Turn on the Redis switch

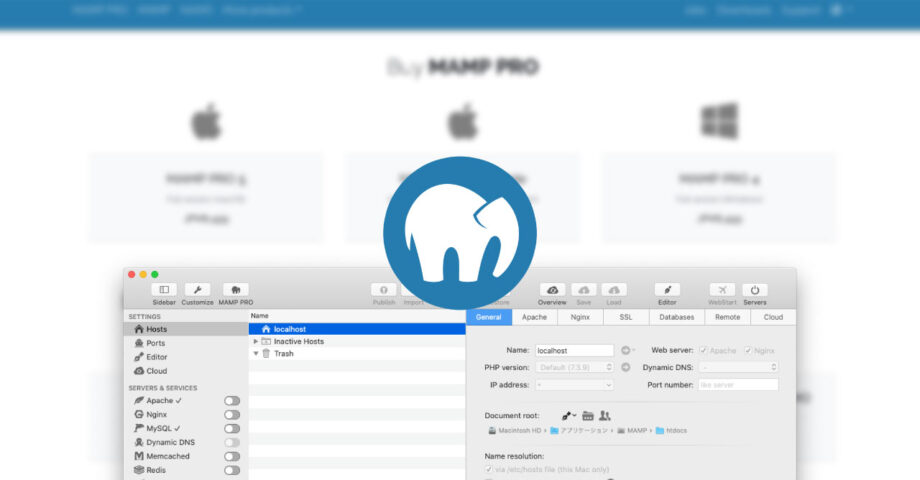[232, 470]
